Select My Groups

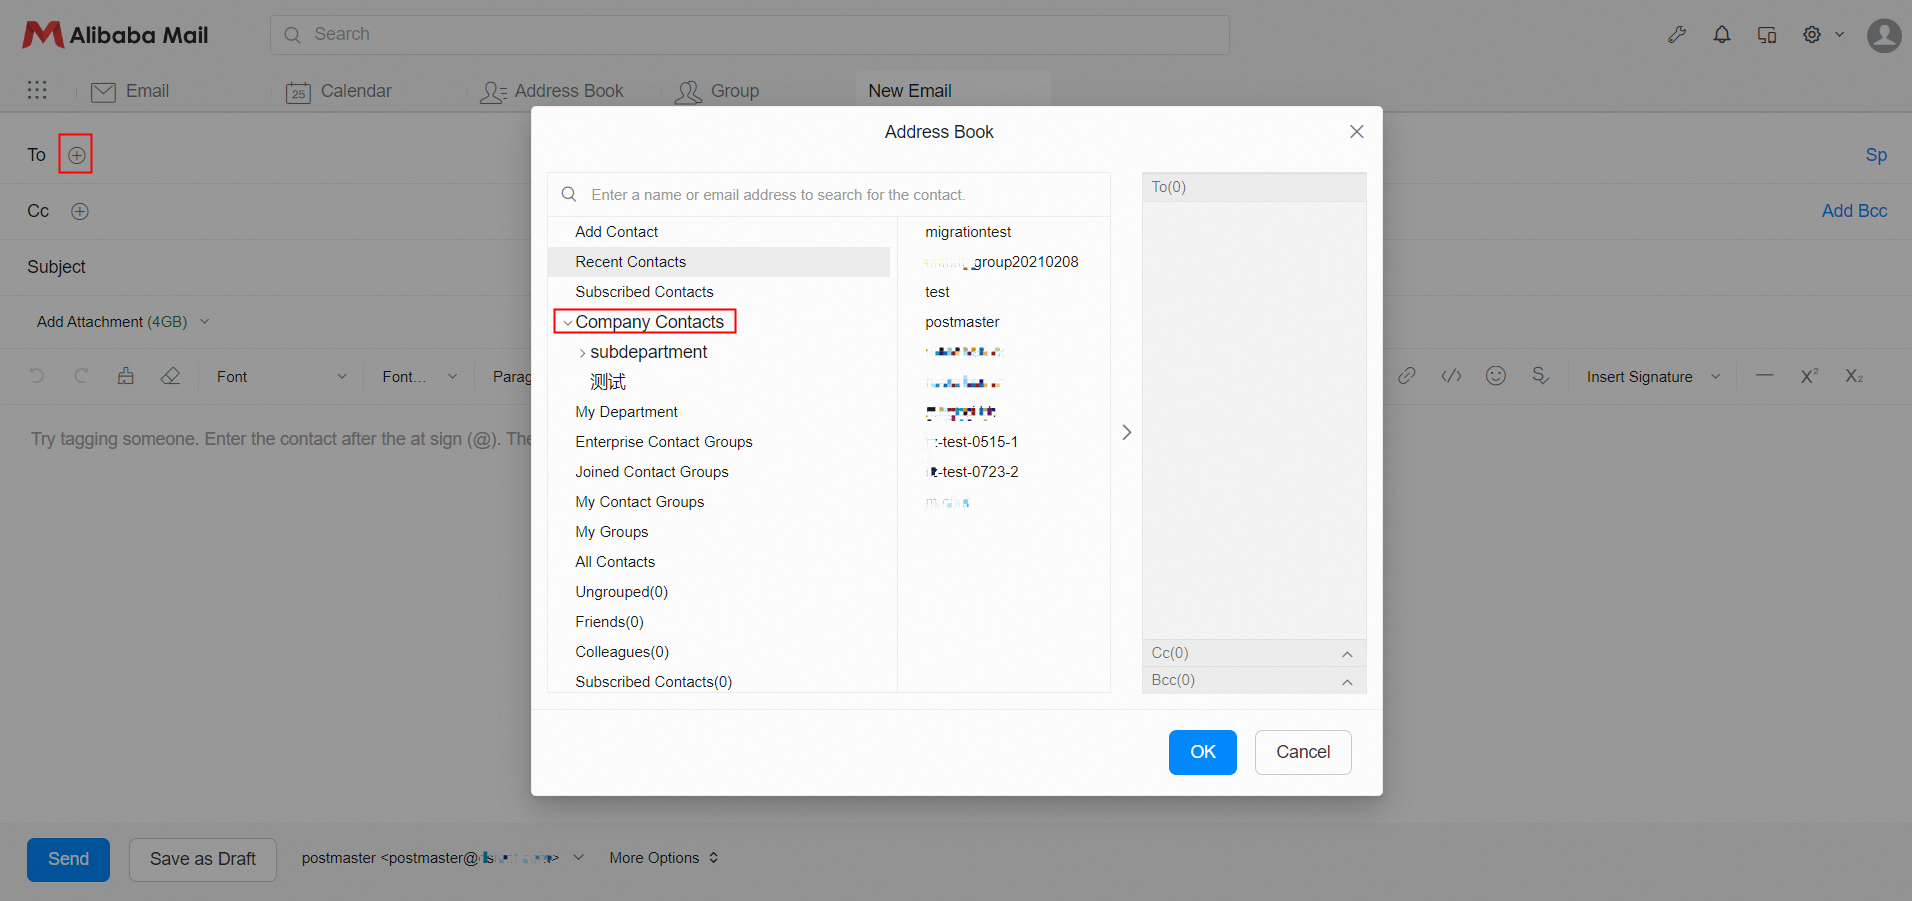pyautogui.click(x=611, y=532)
